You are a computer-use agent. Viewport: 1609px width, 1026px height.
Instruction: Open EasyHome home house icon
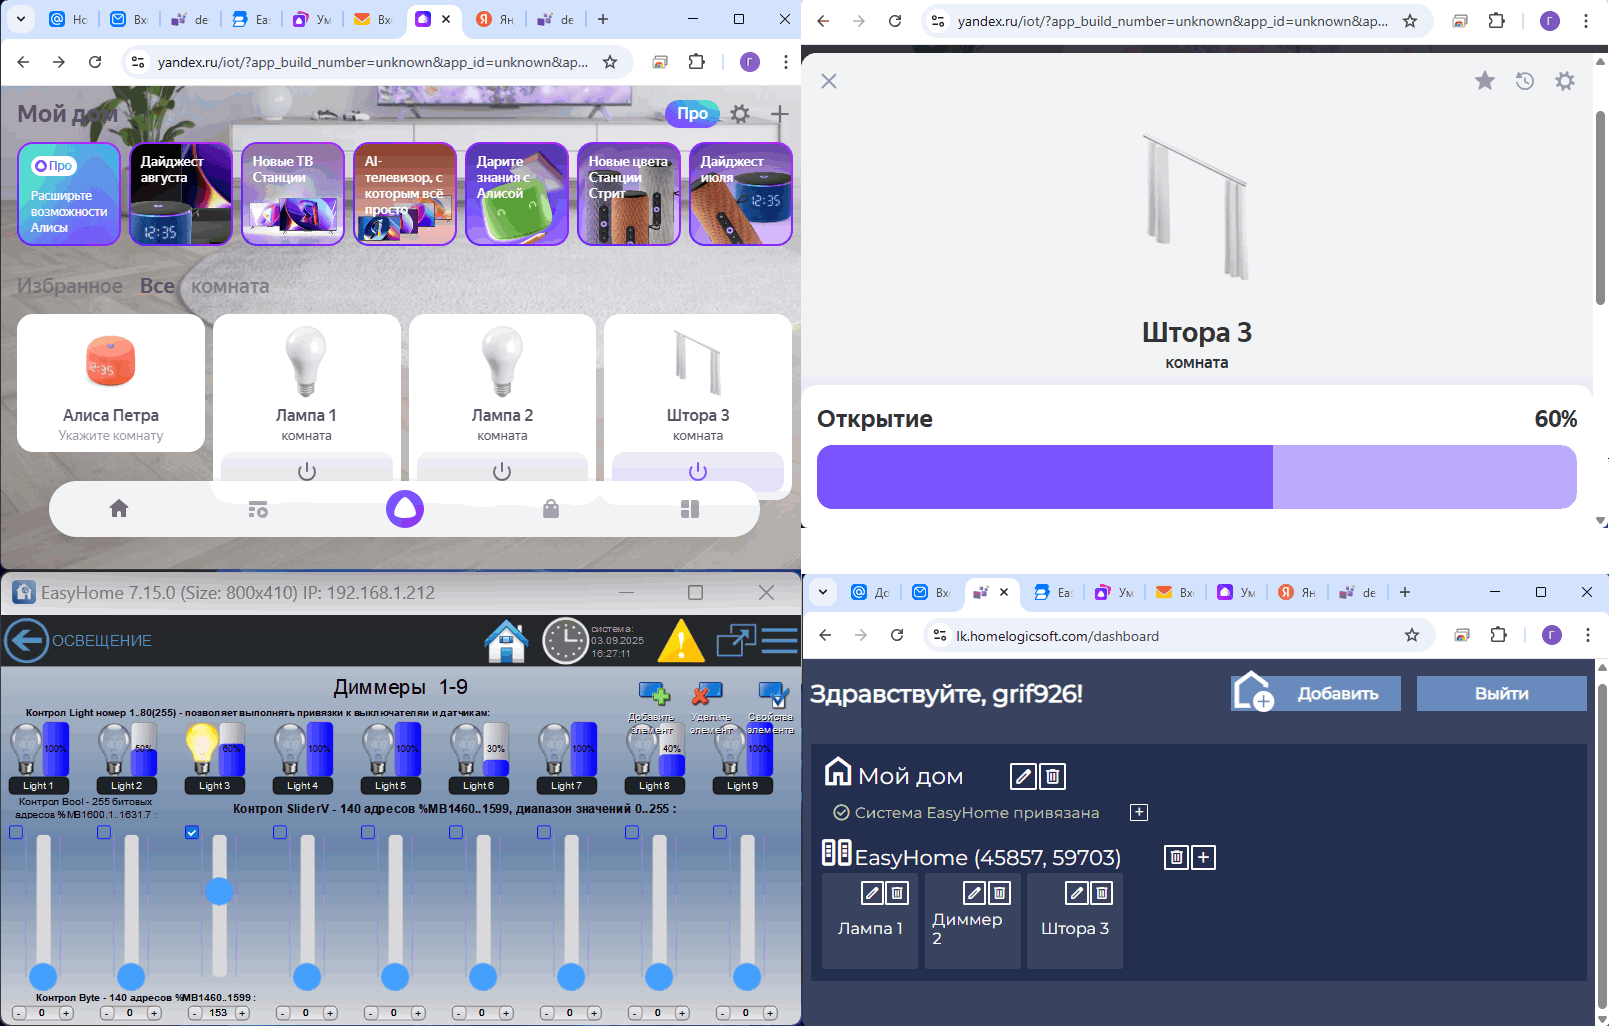[x=506, y=641]
